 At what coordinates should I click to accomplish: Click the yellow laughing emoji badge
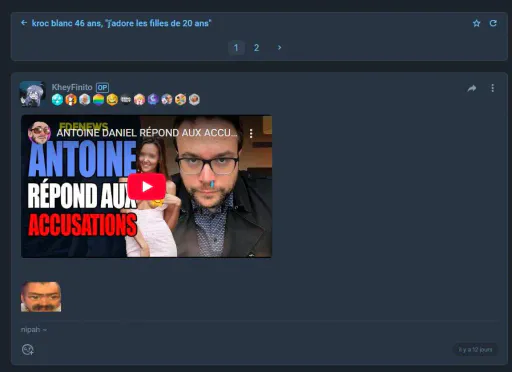(112, 99)
